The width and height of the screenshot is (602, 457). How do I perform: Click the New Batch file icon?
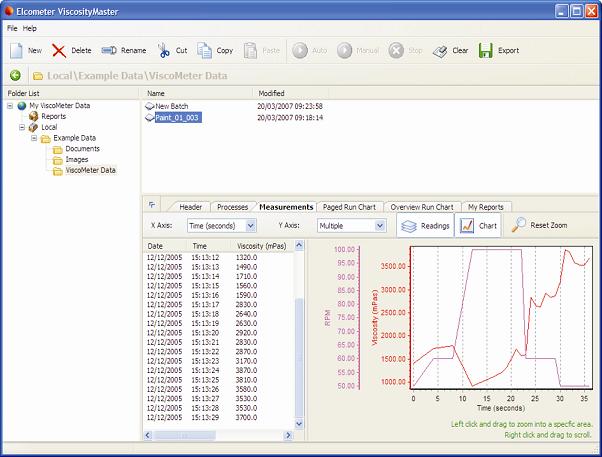[x=149, y=106]
